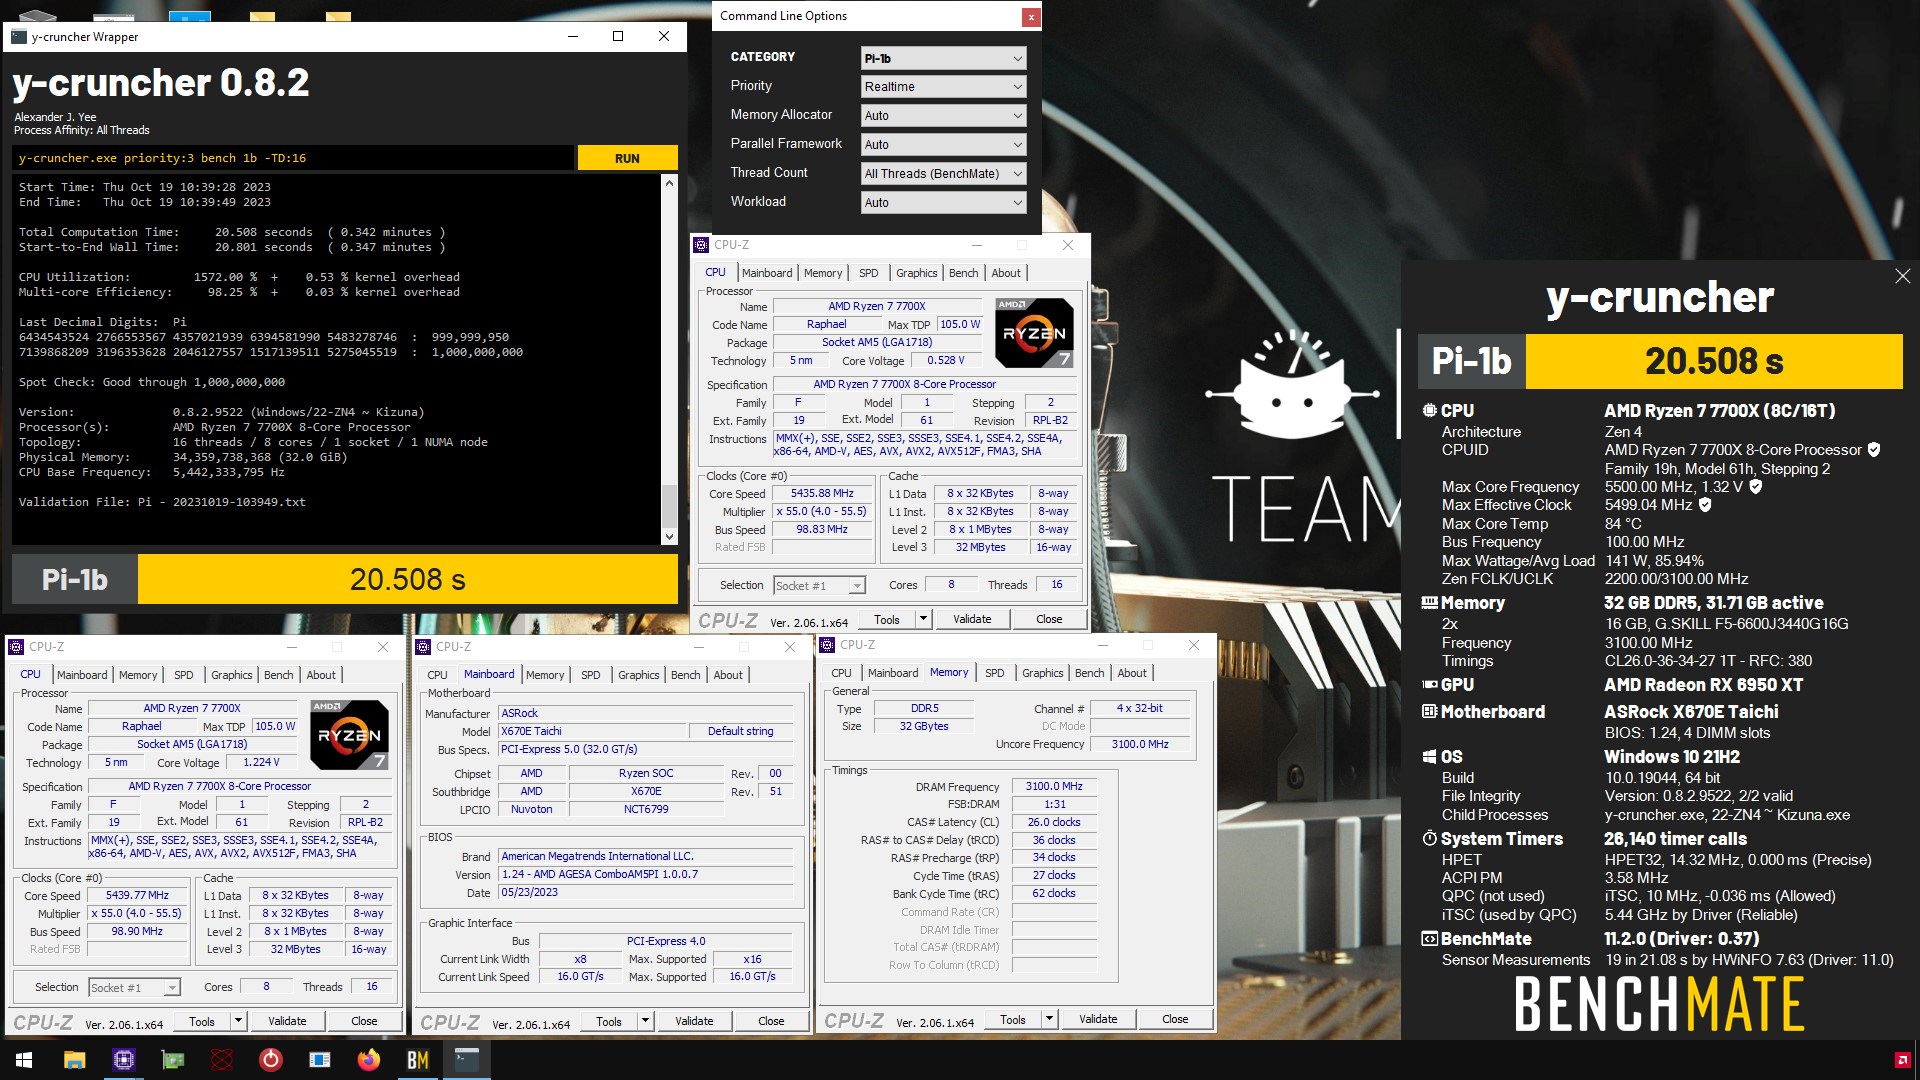Click the y-cruncher.exe command line field
The height and width of the screenshot is (1080, 1920).
click(x=295, y=158)
